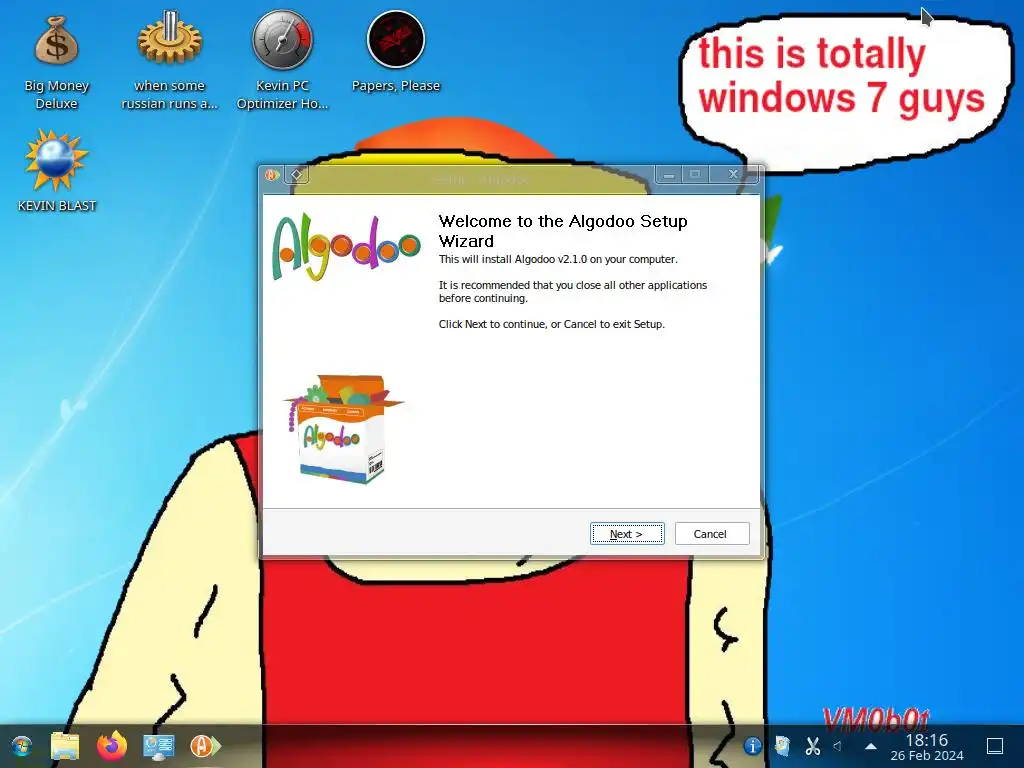Screen dimensions: 1024x768
Task: Click the 'Welcome to the Algodoo Setup Wizard' heading
Action: pos(562,231)
